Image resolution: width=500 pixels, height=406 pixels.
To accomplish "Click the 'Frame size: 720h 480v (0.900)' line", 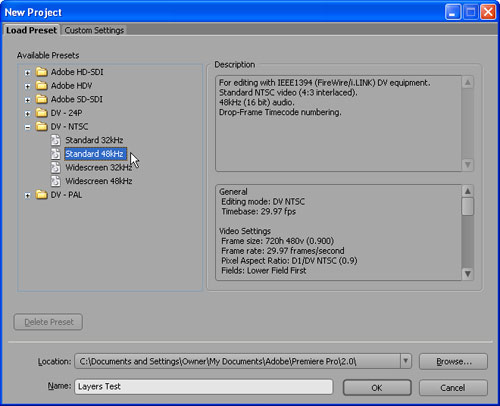I will (x=278, y=241).
